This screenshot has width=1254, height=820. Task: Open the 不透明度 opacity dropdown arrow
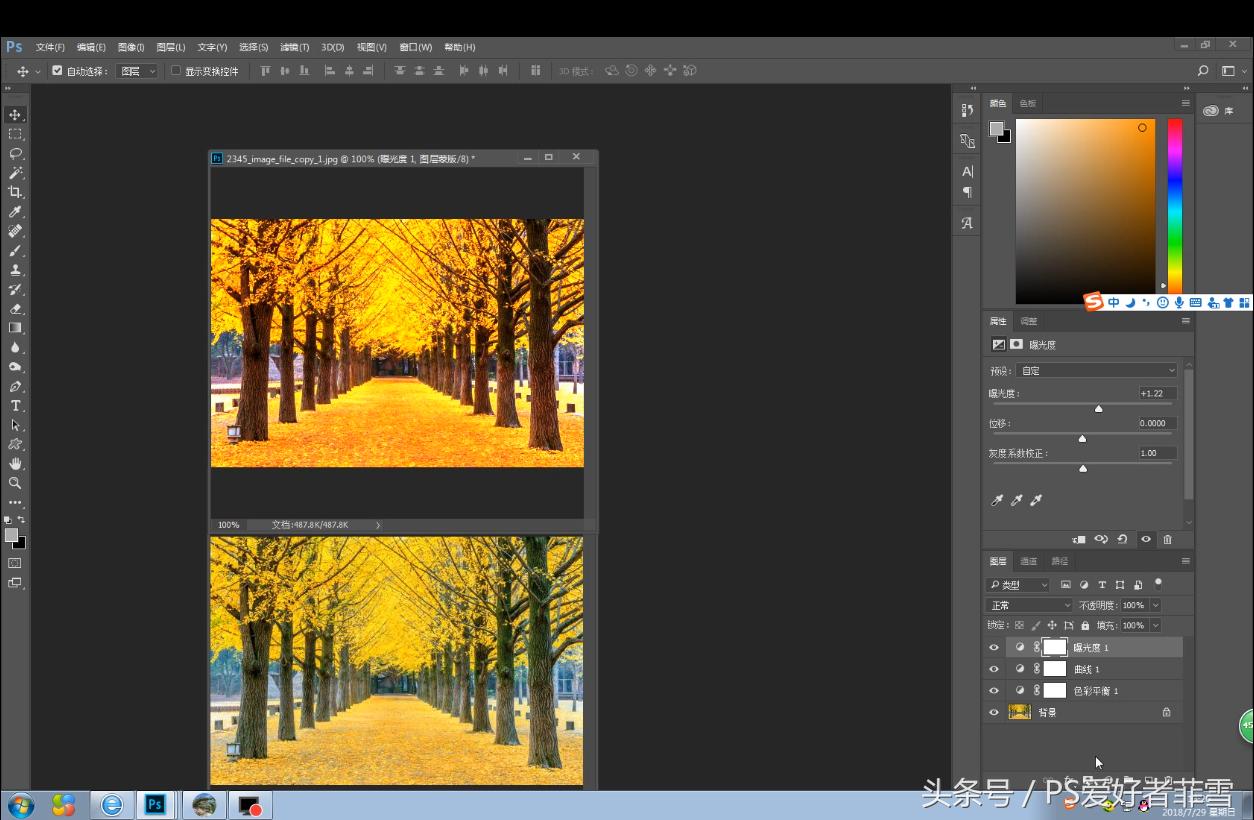coord(1155,605)
